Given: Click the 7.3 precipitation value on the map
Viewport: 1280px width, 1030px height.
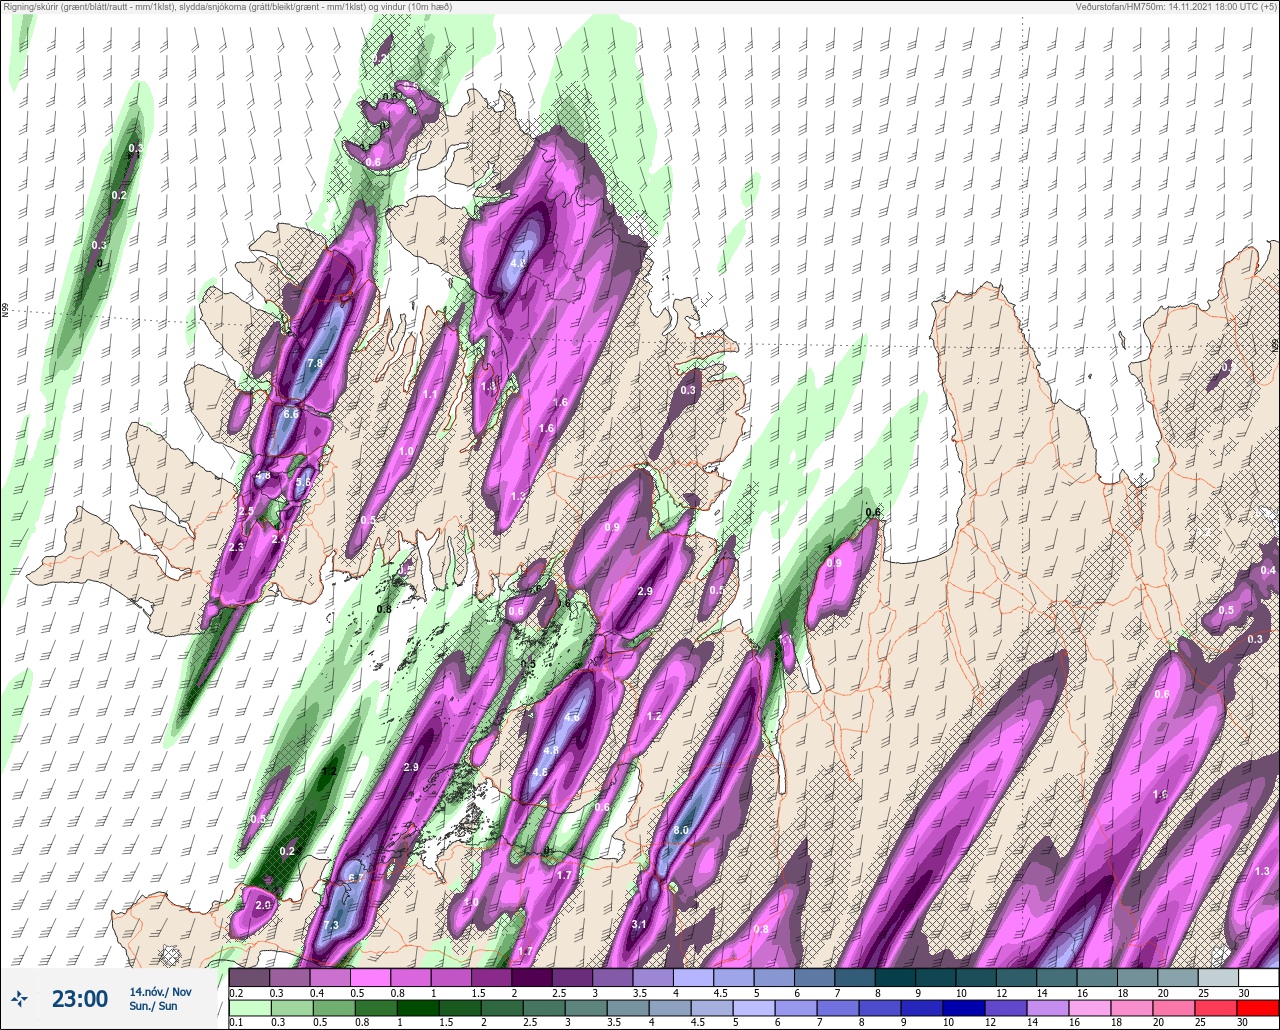Looking at the screenshot, I should click(x=331, y=924).
